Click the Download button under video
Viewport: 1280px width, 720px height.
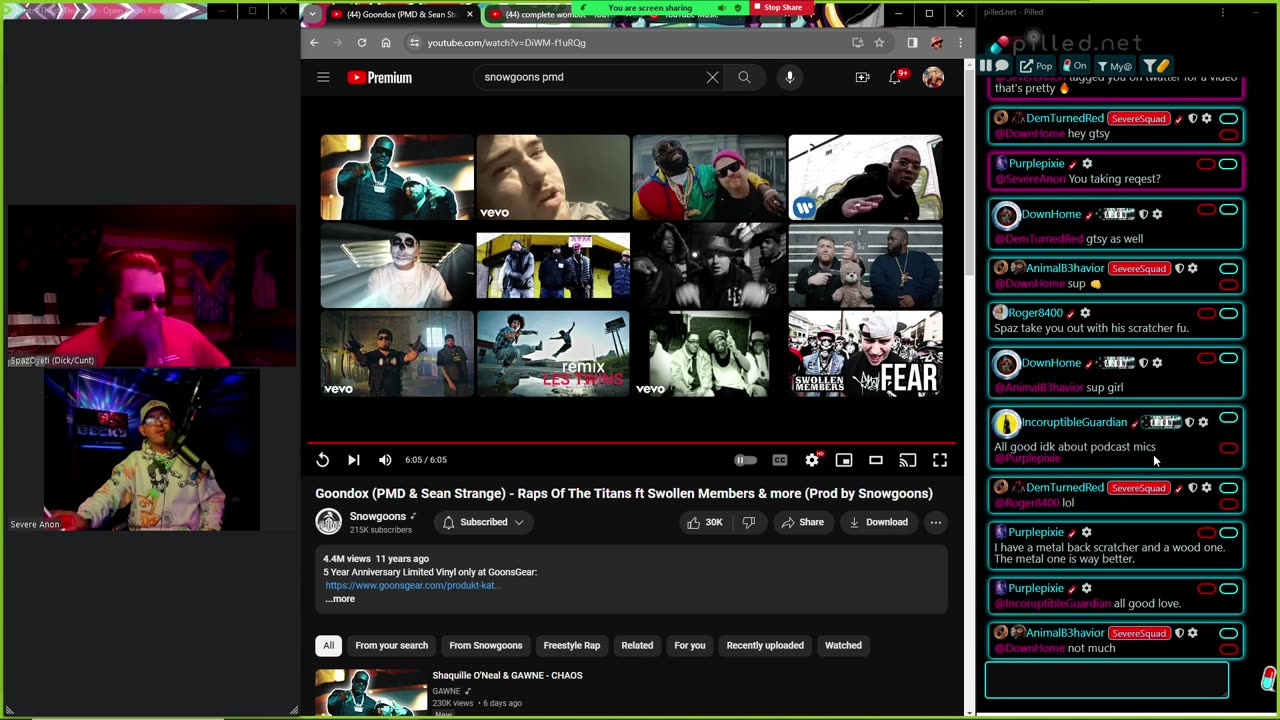click(878, 522)
